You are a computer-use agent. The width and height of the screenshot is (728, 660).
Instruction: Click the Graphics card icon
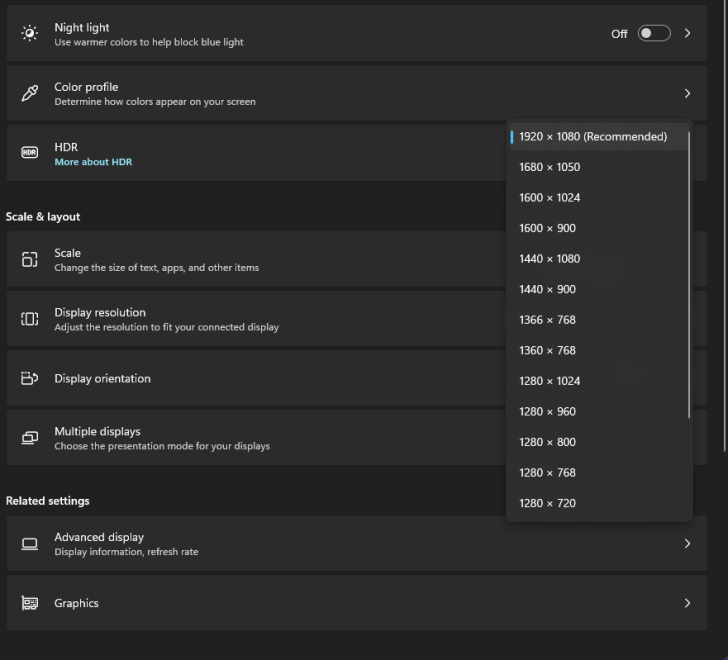30,603
